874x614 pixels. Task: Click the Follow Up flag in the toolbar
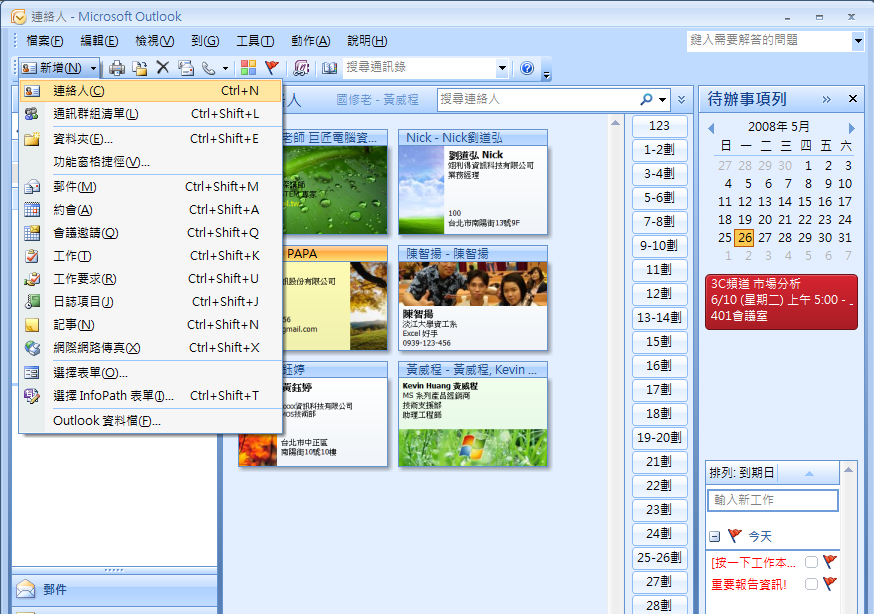tap(271, 68)
